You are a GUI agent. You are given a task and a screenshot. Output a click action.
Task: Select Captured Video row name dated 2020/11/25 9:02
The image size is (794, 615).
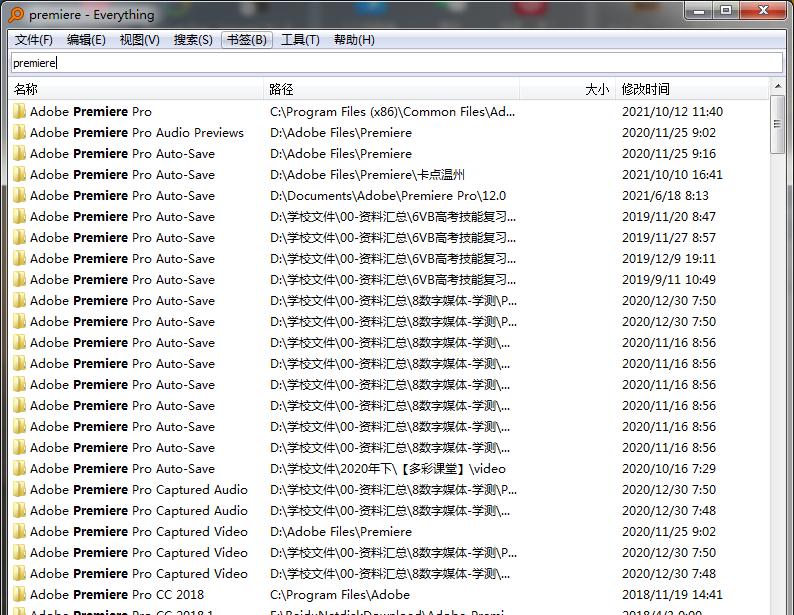tap(139, 531)
